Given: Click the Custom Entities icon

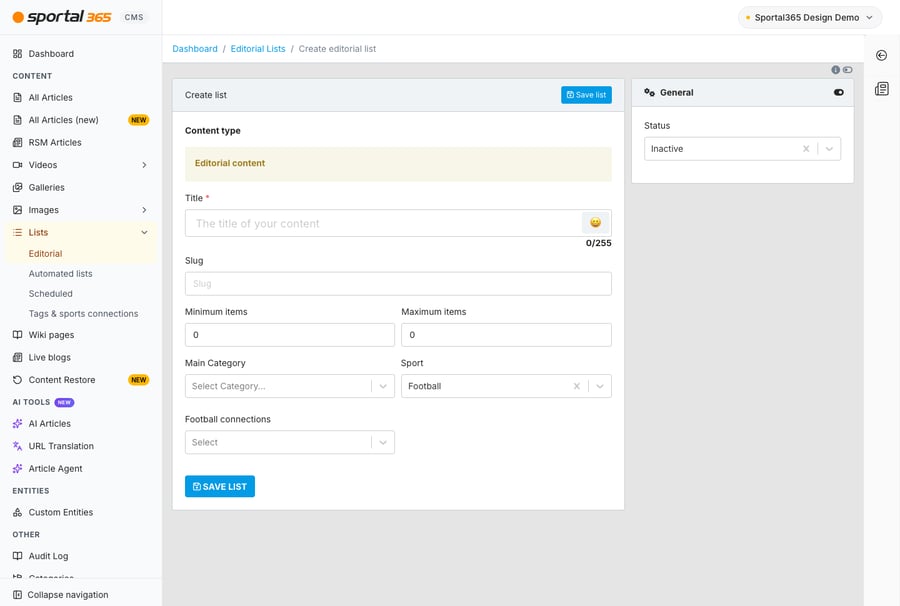Looking at the screenshot, I should [17, 512].
